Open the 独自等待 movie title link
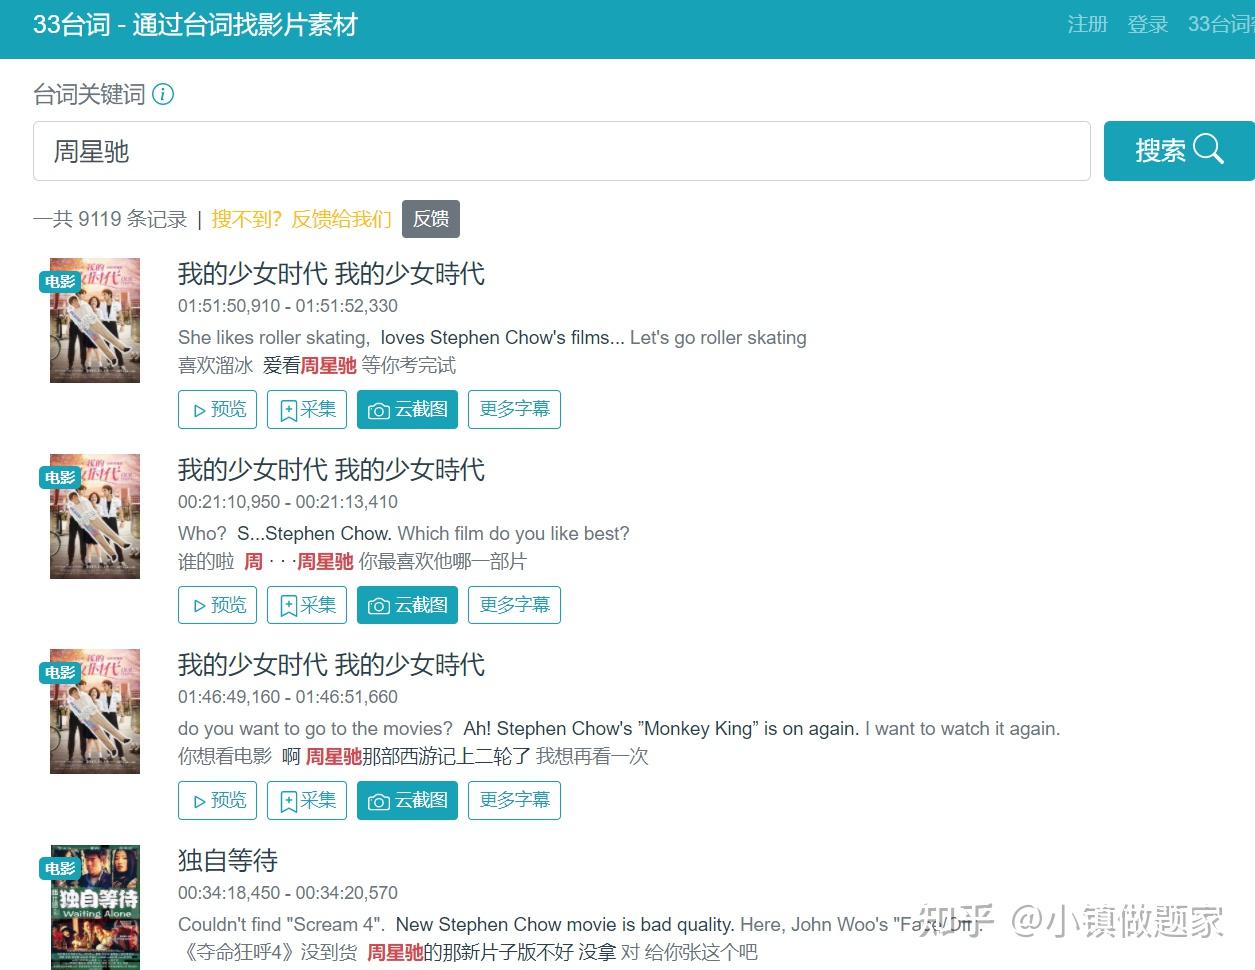This screenshot has width=1255, height=970. (x=226, y=859)
